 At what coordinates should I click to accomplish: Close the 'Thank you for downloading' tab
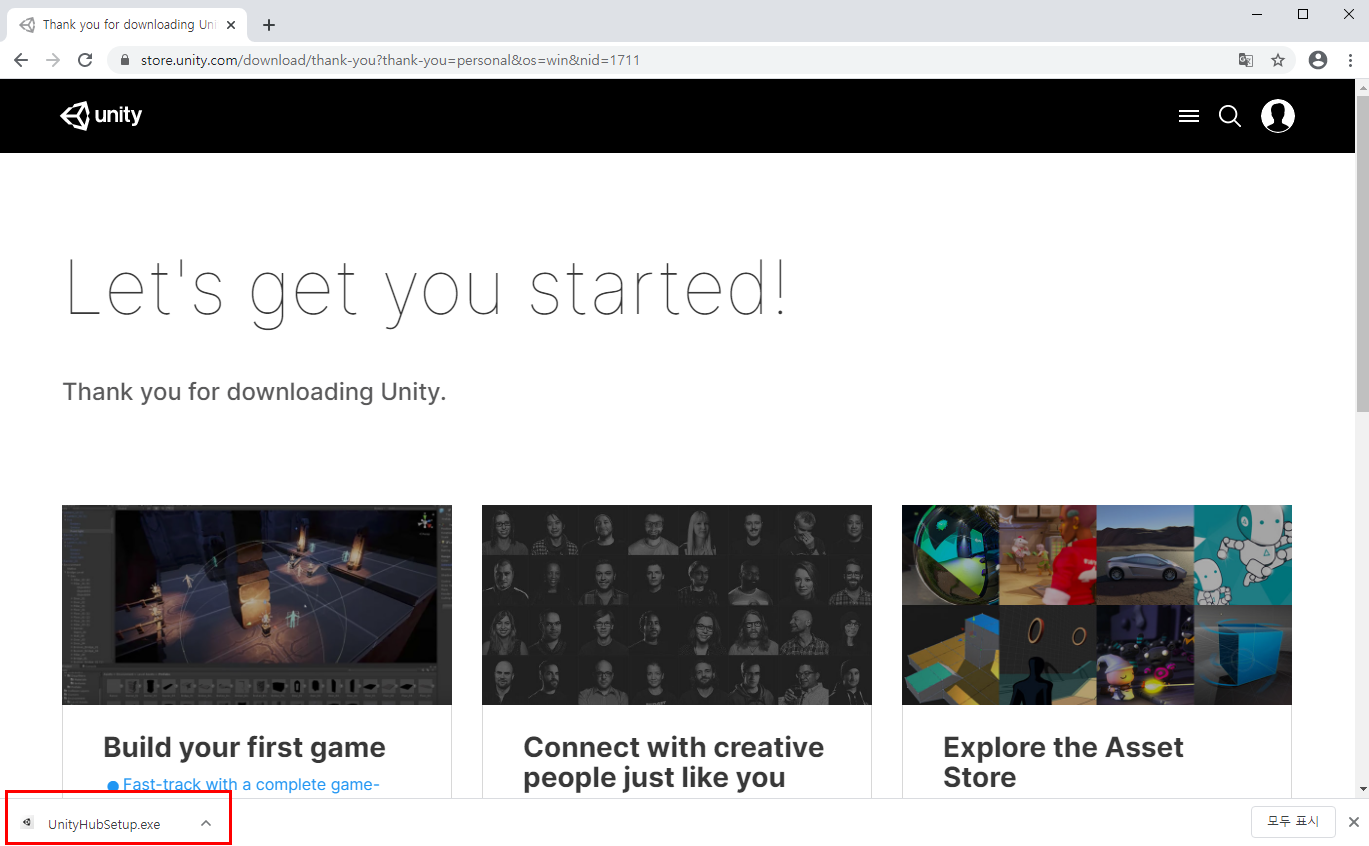(x=231, y=25)
